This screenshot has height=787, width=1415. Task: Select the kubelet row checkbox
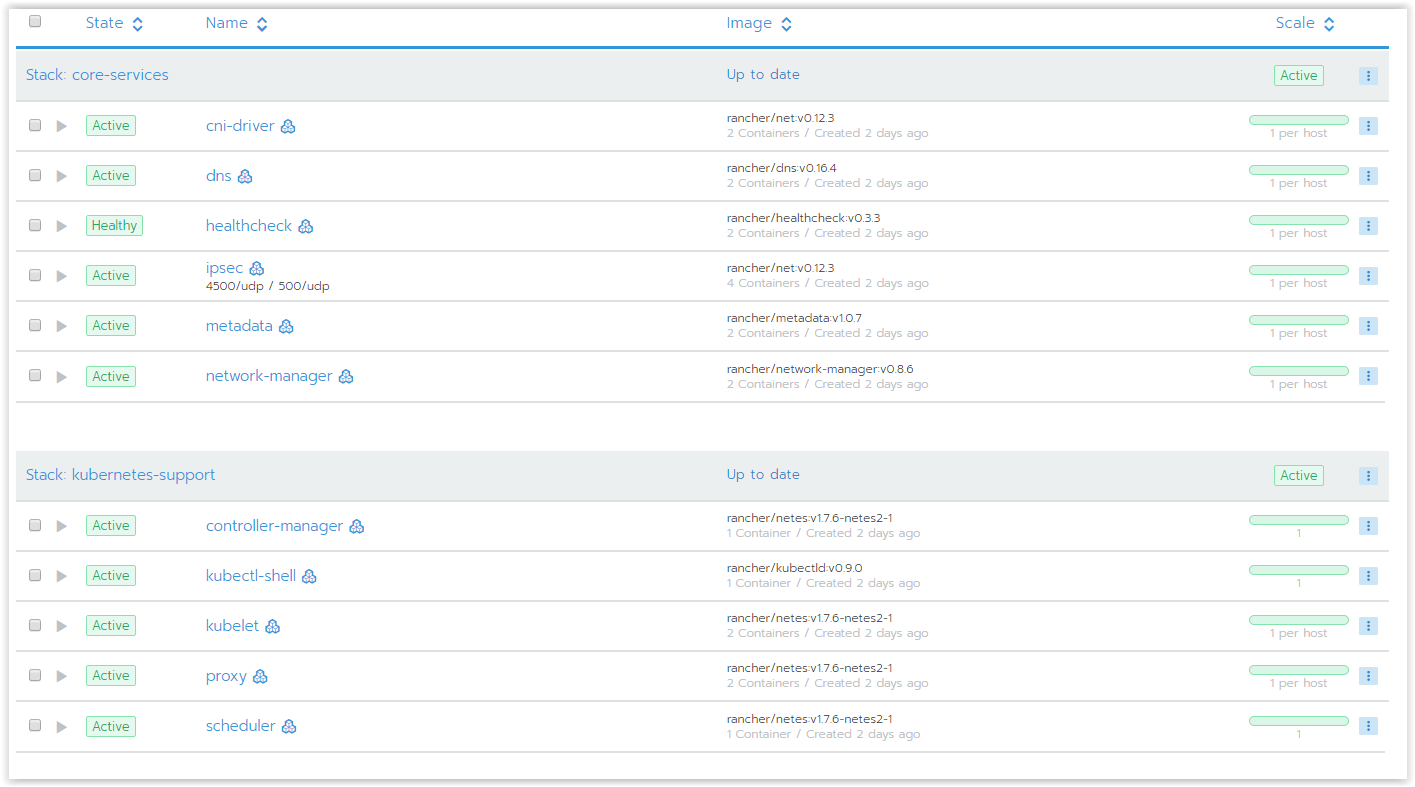[35, 625]
